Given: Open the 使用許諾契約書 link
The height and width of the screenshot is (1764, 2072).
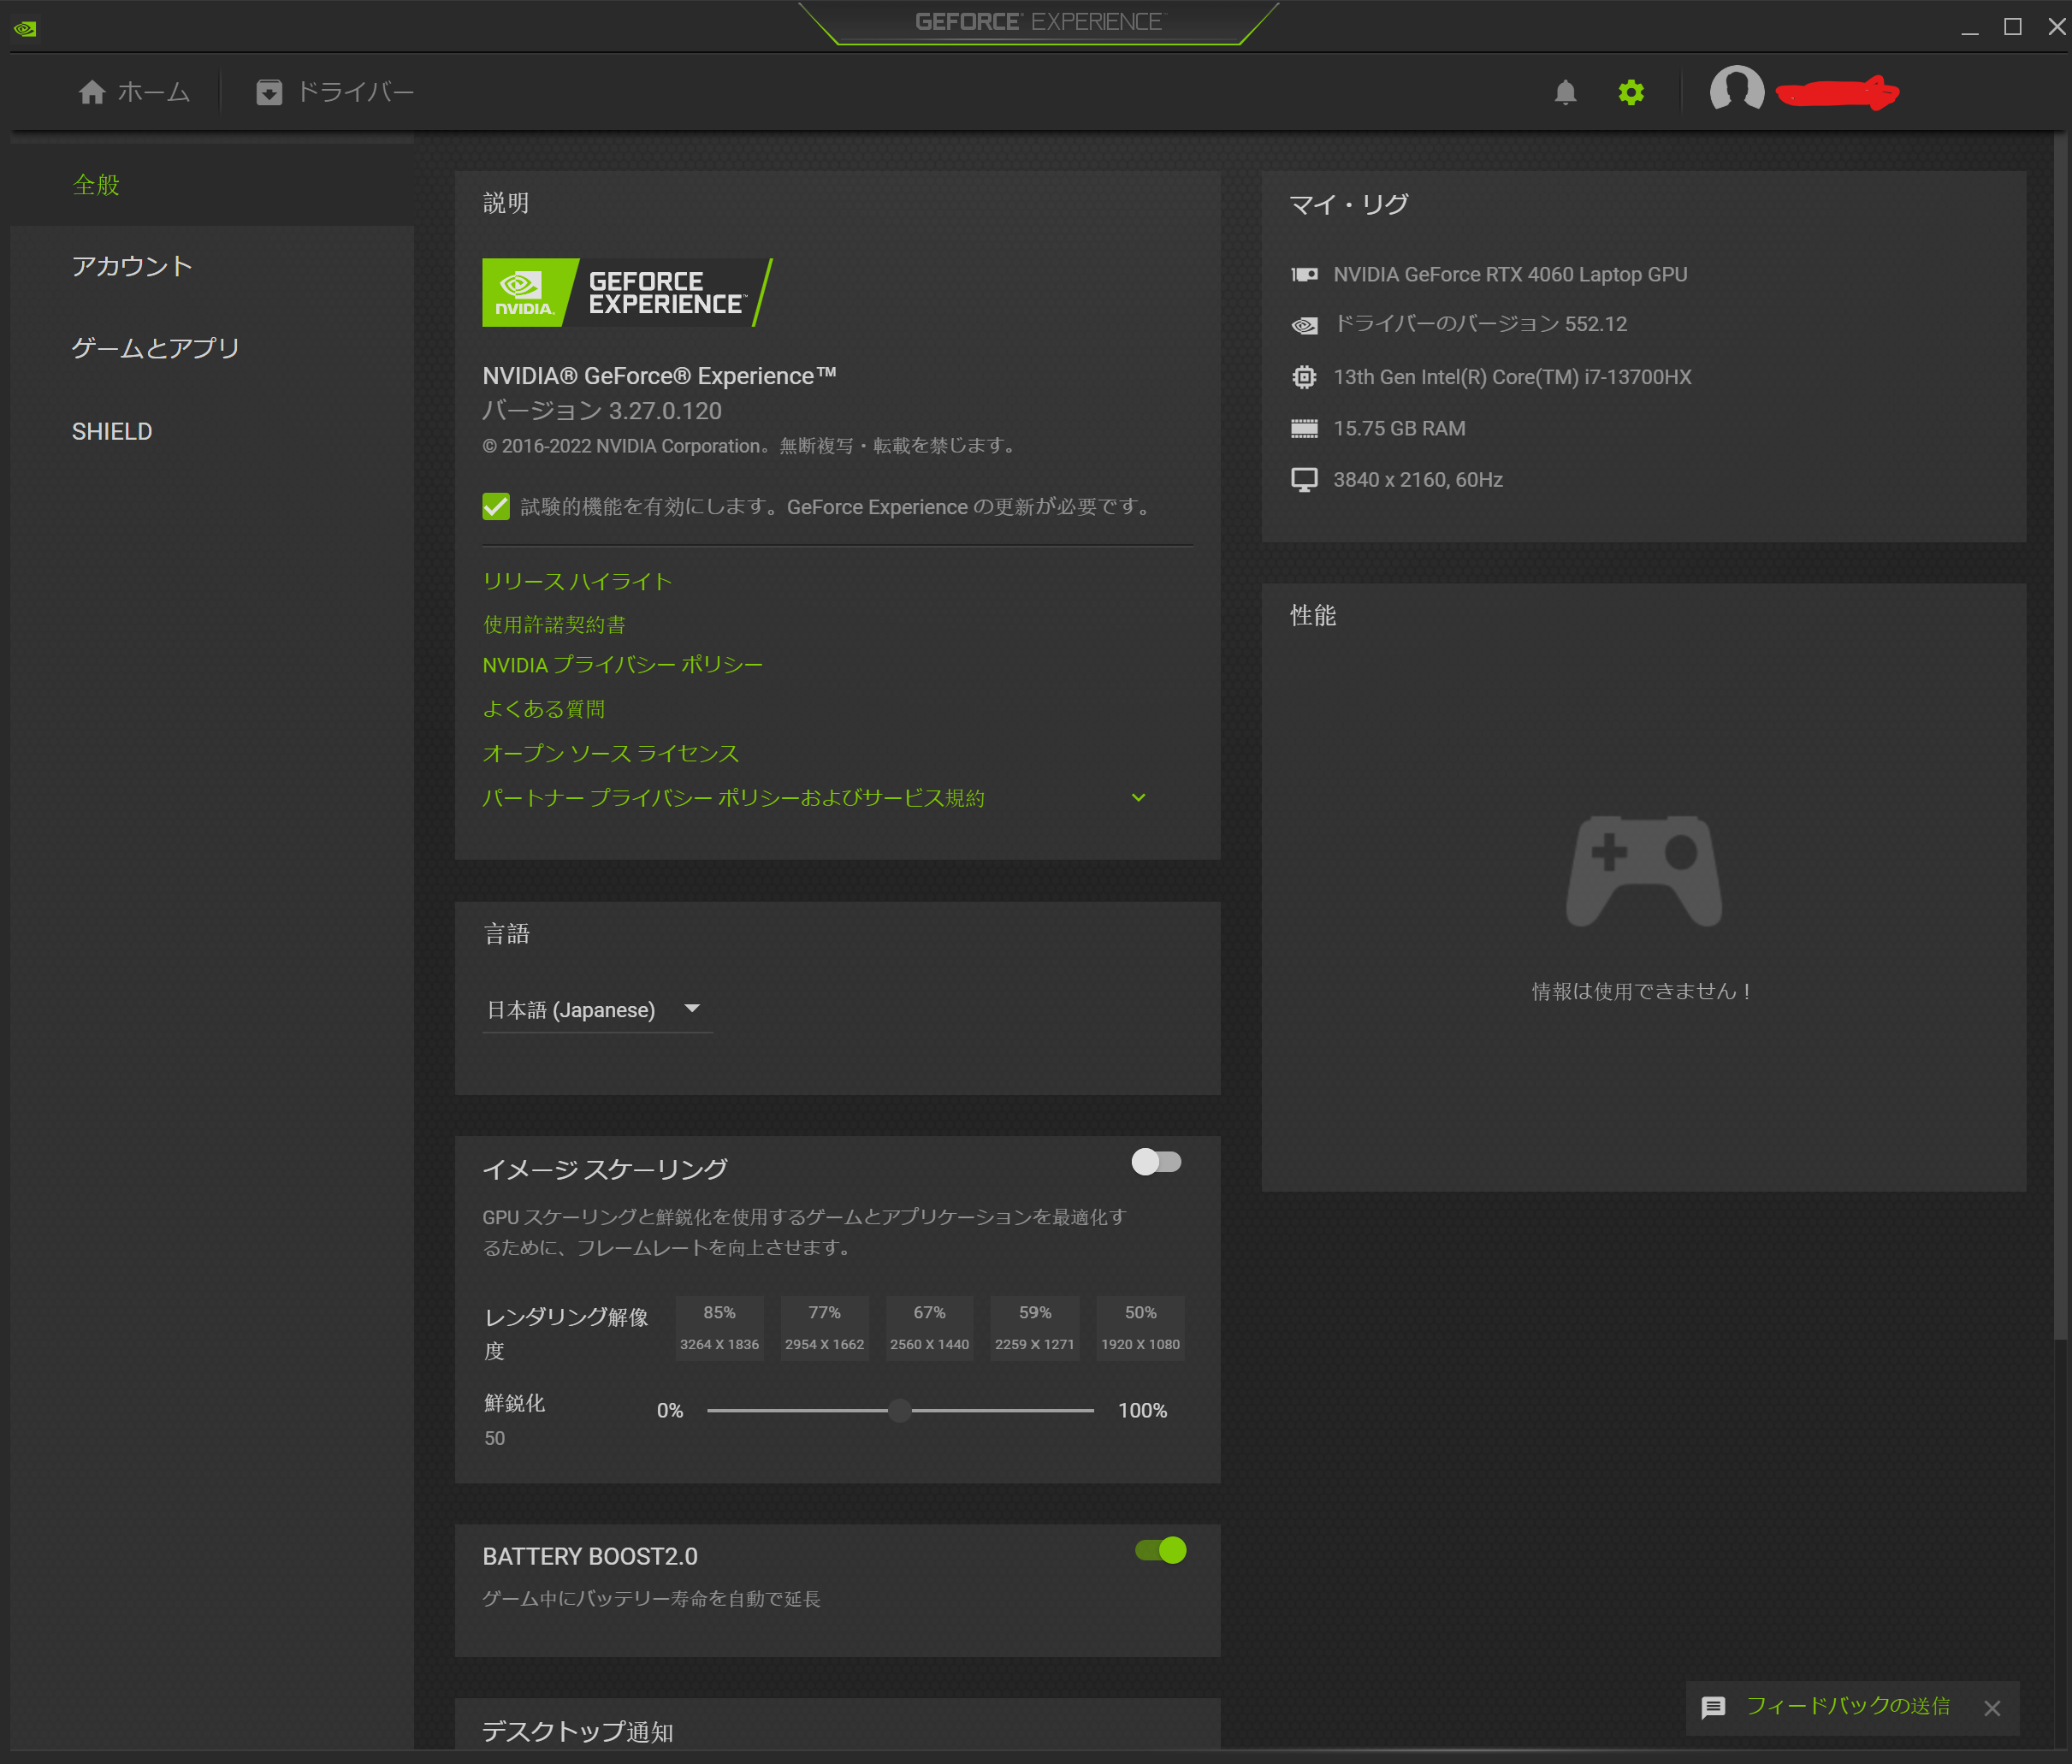Looking at the screenshot, I should pos(554,624).
